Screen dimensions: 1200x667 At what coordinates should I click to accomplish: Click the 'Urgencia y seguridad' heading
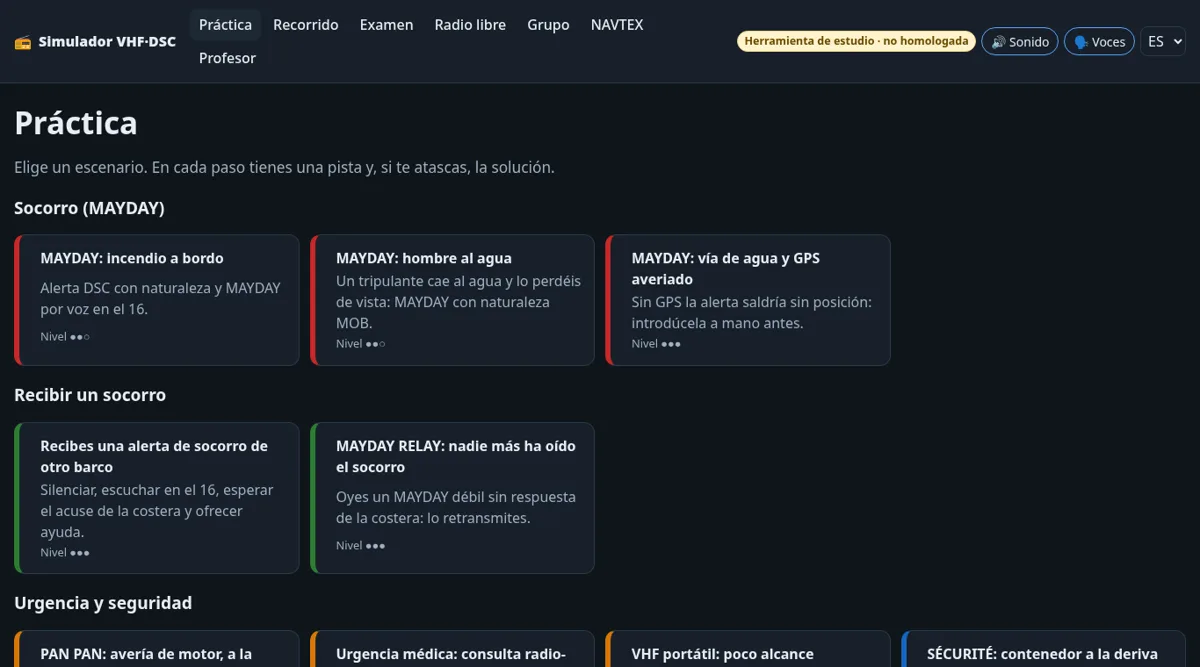click(x=103, y=603)
